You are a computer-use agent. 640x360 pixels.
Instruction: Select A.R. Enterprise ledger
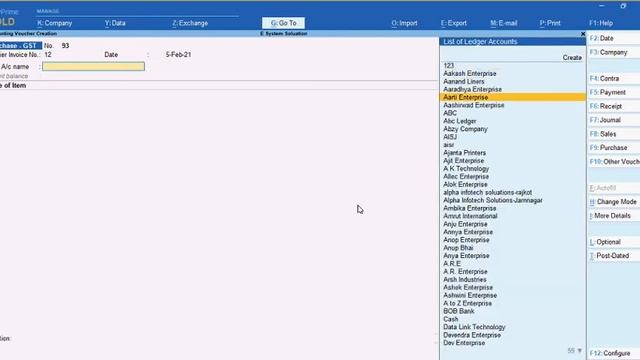(465, 272)
